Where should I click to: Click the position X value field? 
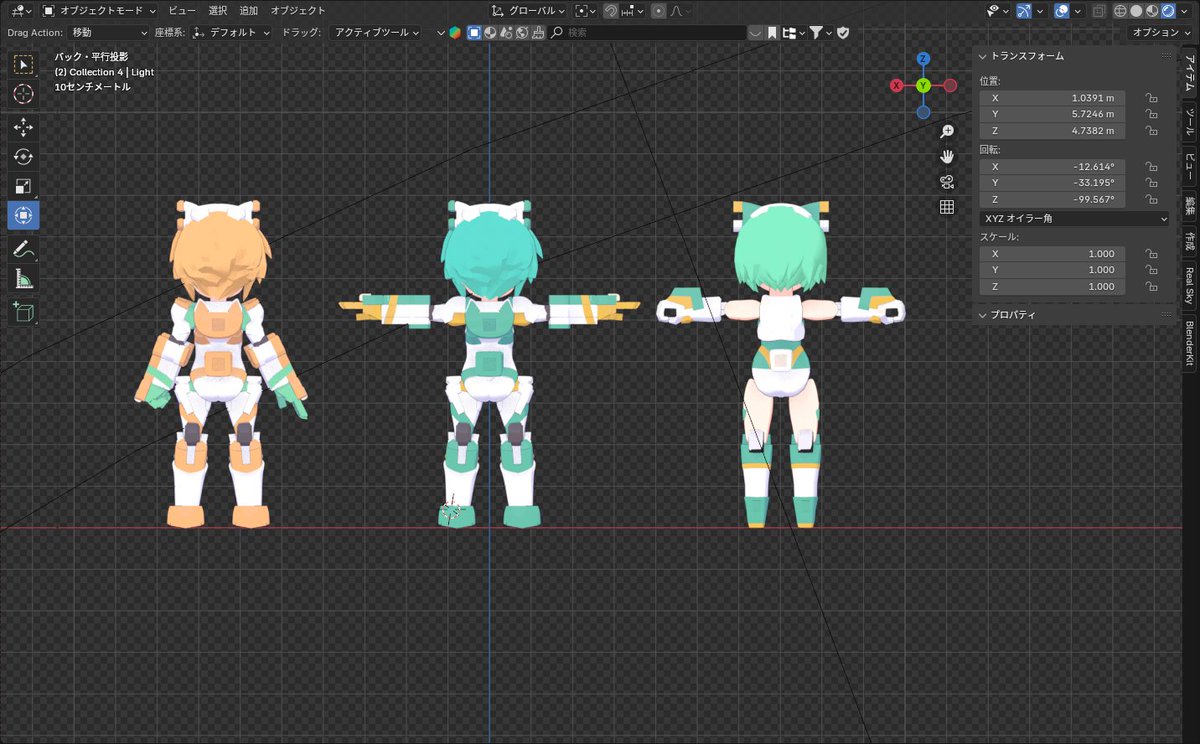1052,98
